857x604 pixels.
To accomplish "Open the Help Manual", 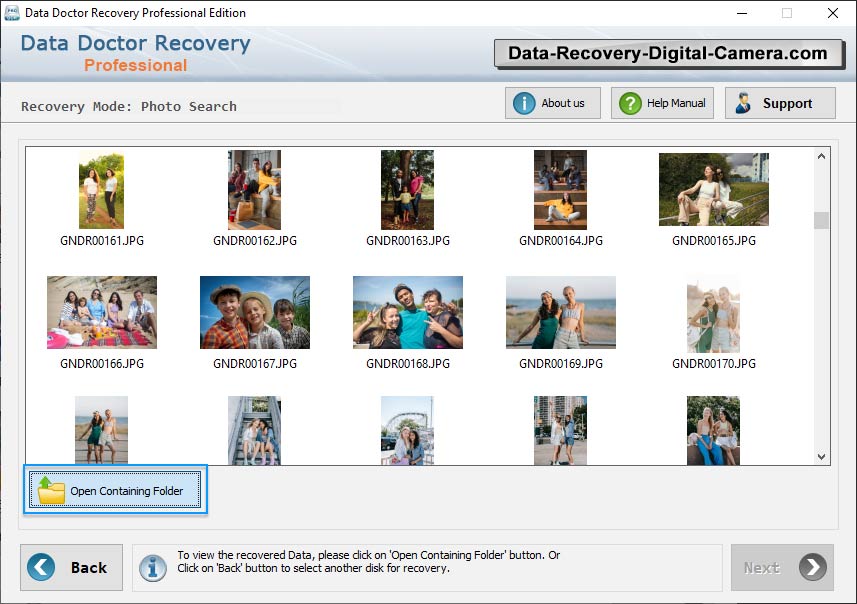I will [x=662, y=103].
